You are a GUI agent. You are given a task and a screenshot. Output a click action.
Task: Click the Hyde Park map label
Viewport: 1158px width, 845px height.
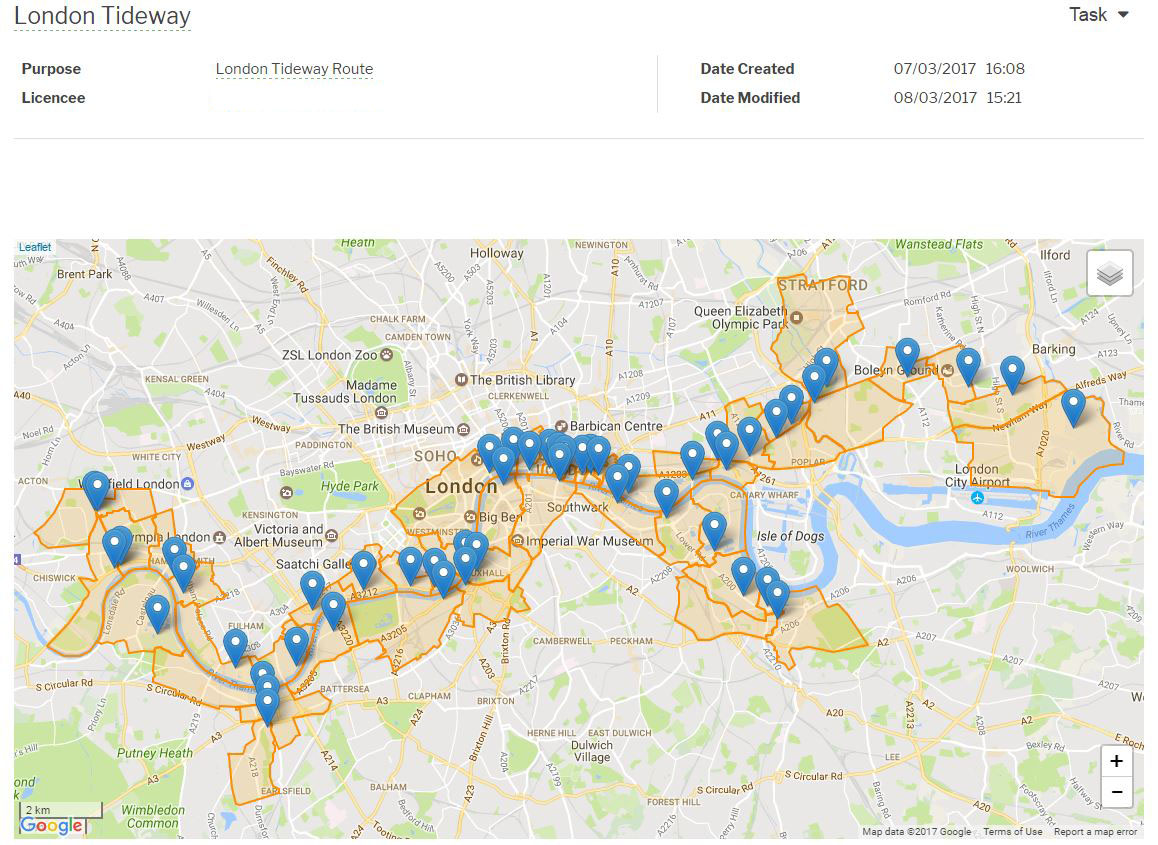(x=350, y=486)
